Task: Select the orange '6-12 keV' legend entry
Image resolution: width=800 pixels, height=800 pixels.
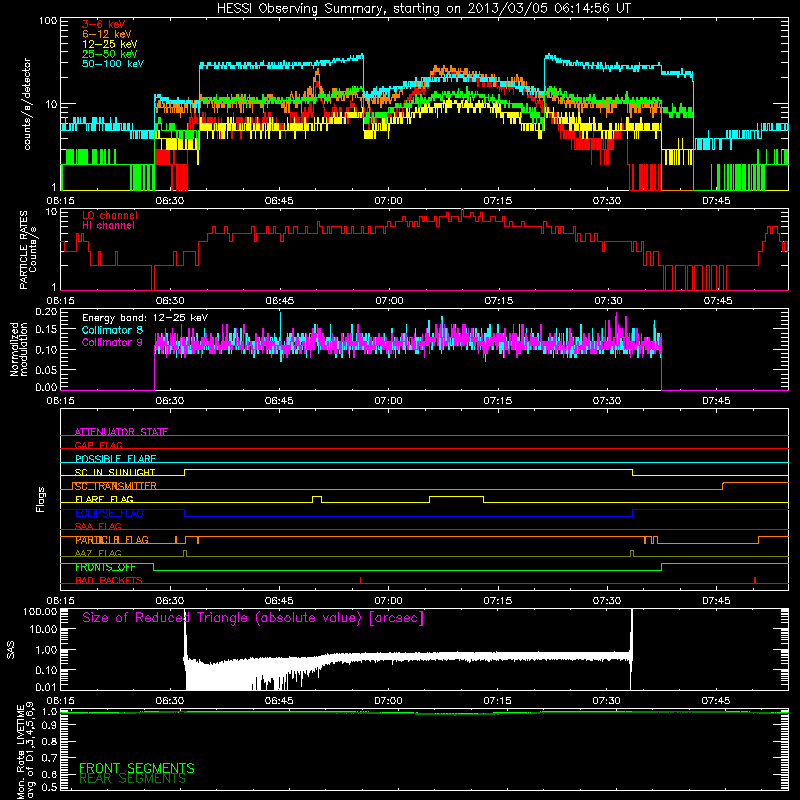Action: point(107,34)
